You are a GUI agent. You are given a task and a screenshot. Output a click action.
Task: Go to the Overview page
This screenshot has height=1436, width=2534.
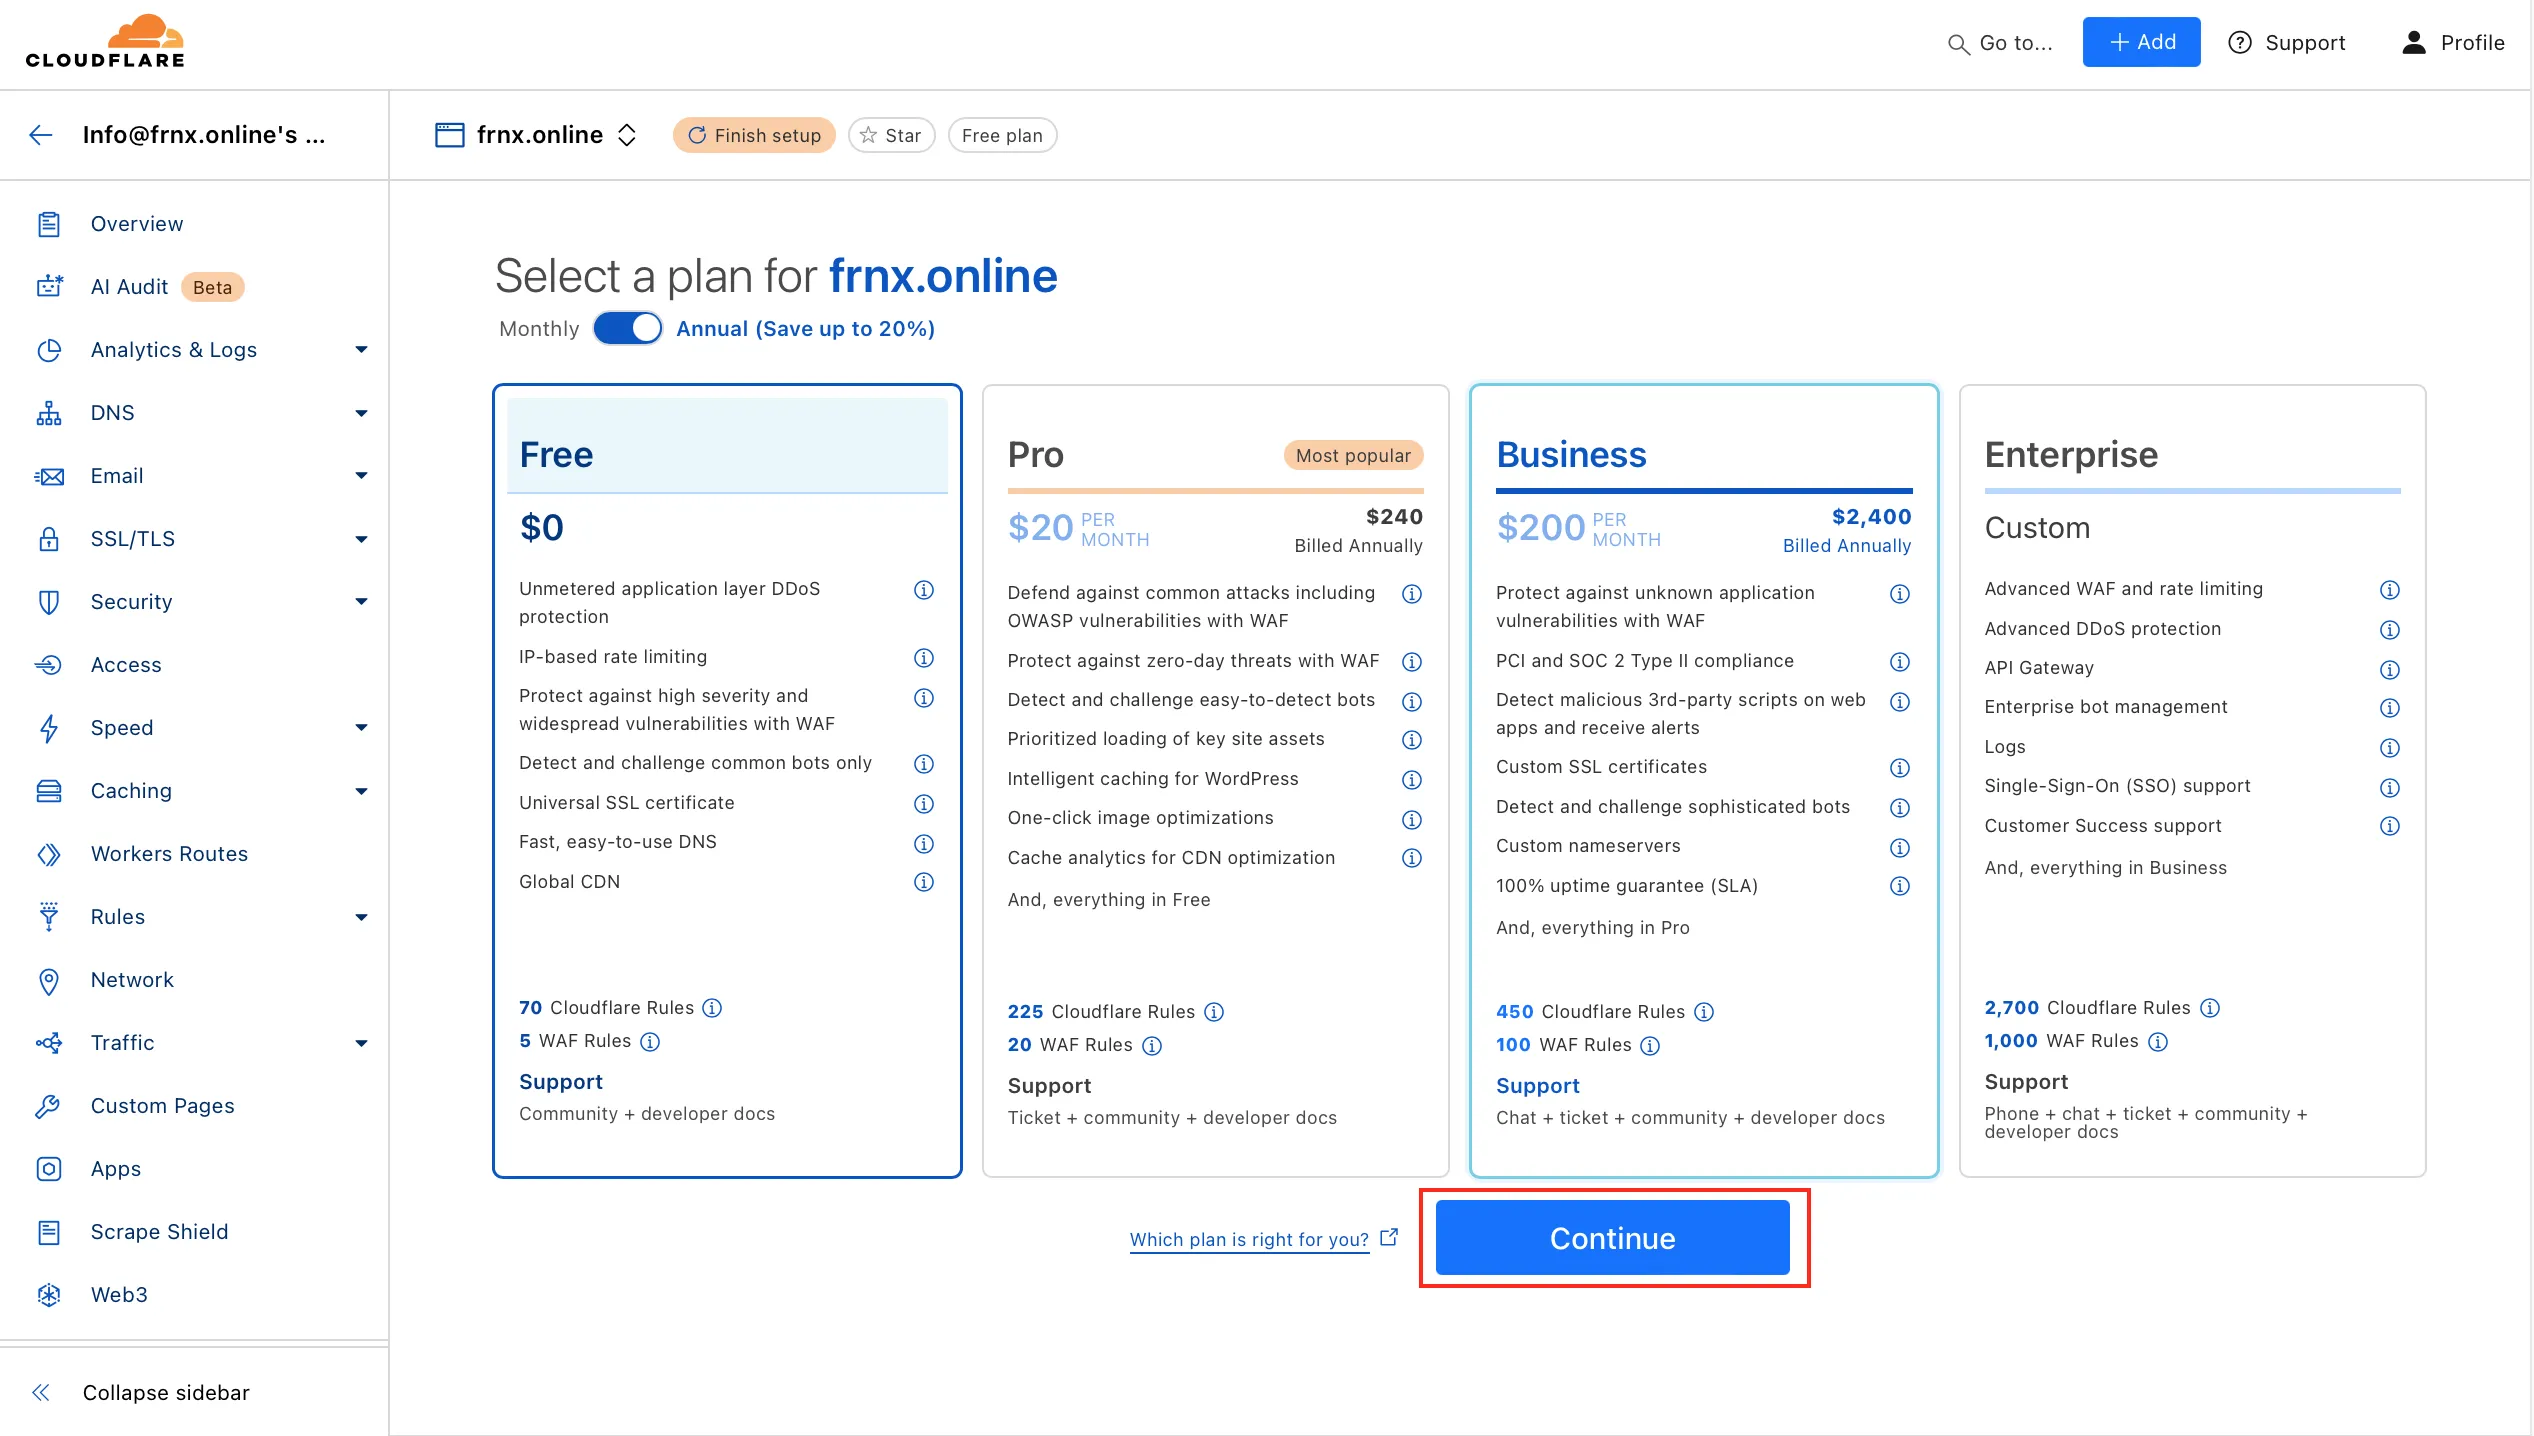pos(137,224)
